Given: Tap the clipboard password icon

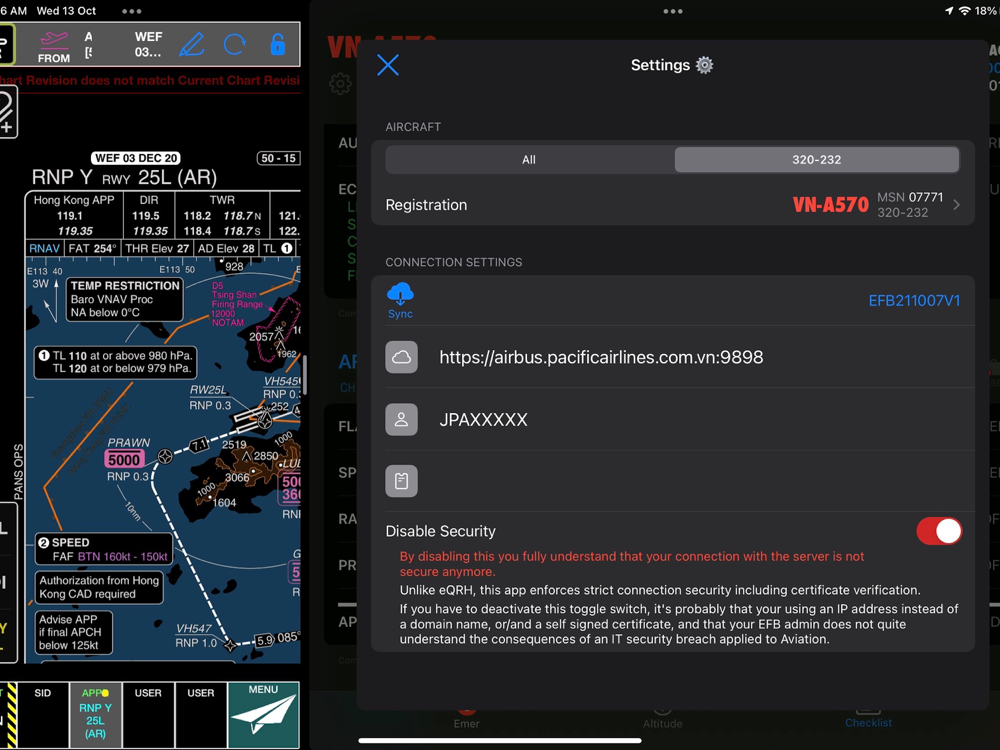Looking at the screenshot, I should (x=401, y=481).
